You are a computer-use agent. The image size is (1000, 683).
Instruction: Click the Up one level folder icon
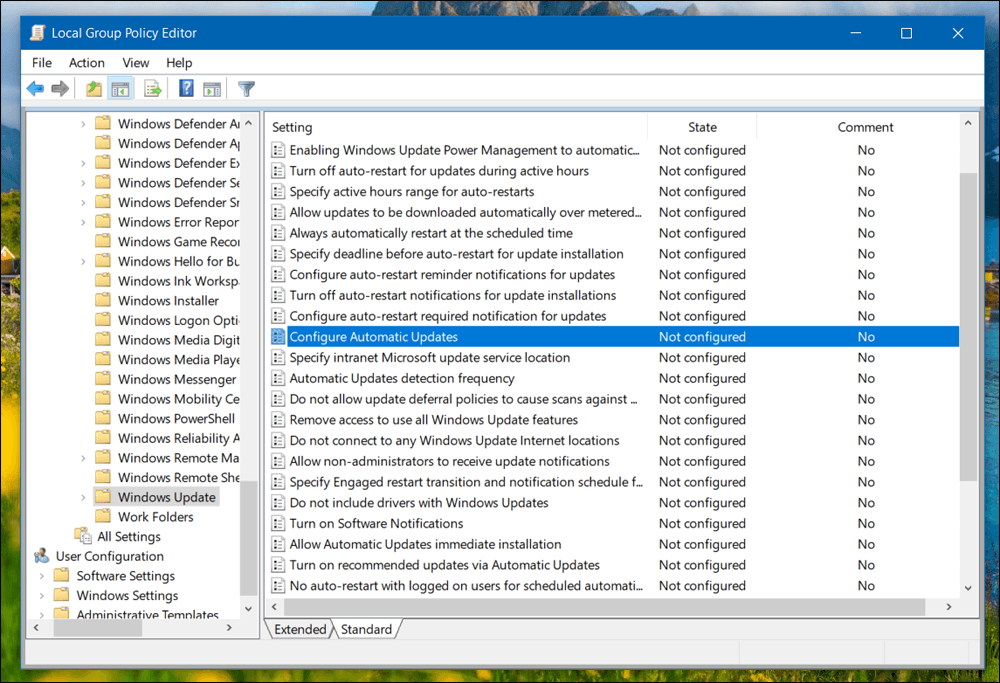click(x=94, y=89)
